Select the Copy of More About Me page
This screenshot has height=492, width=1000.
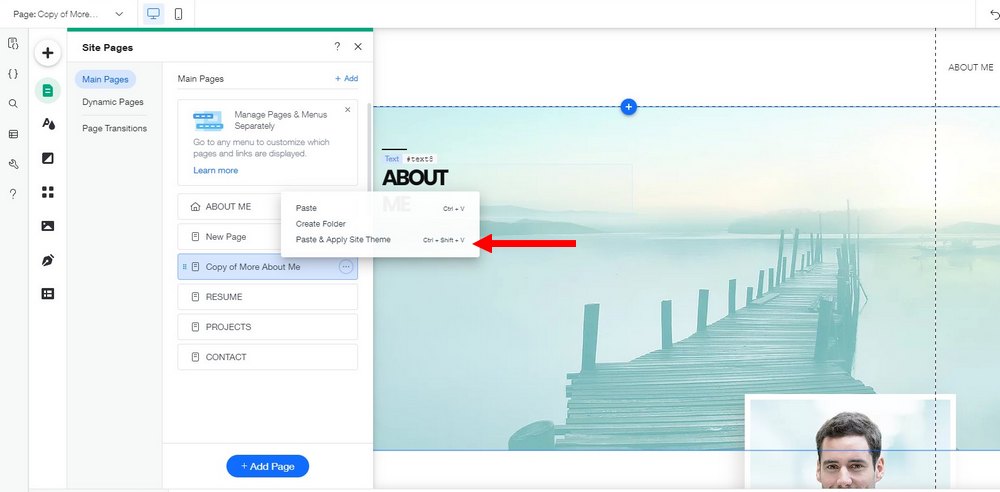pos(268,267)
